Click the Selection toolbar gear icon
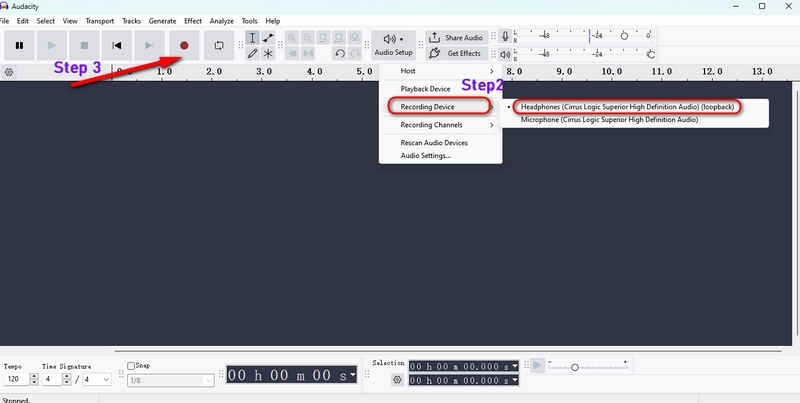This screenshot has height=403, width=800. click(x=397, y=380)
